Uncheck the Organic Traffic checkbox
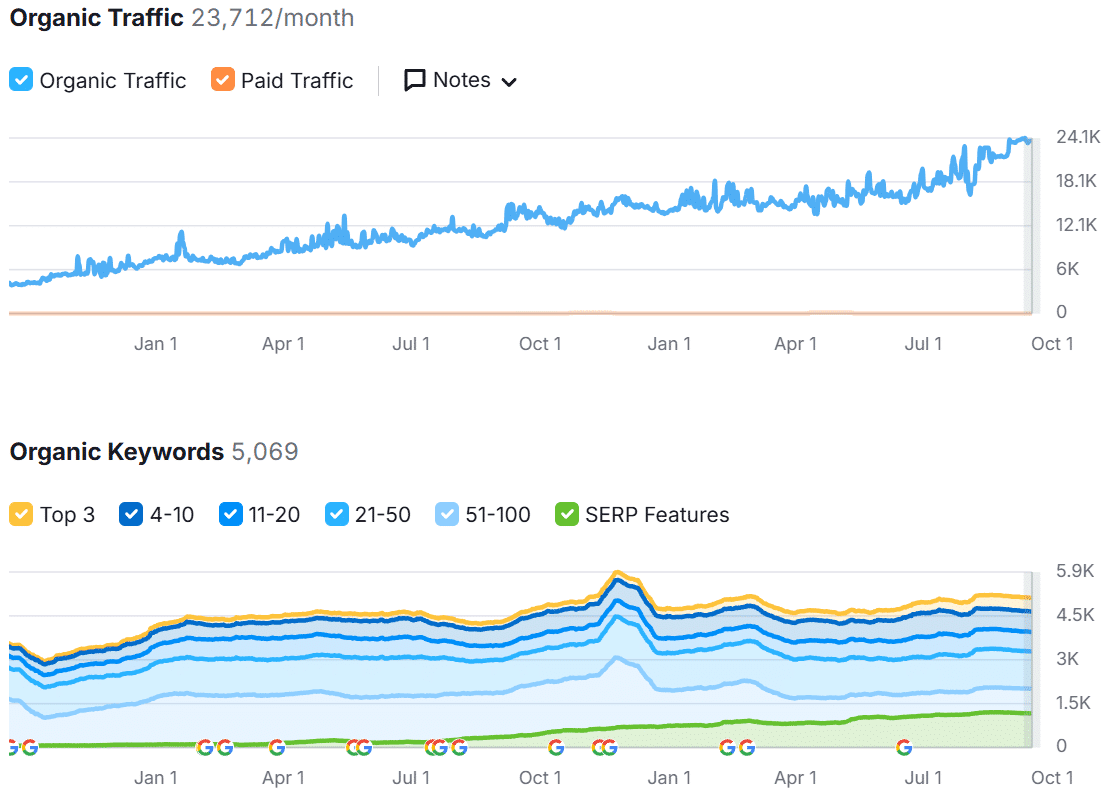This screenshot has height=797, width=1105. 21,80
